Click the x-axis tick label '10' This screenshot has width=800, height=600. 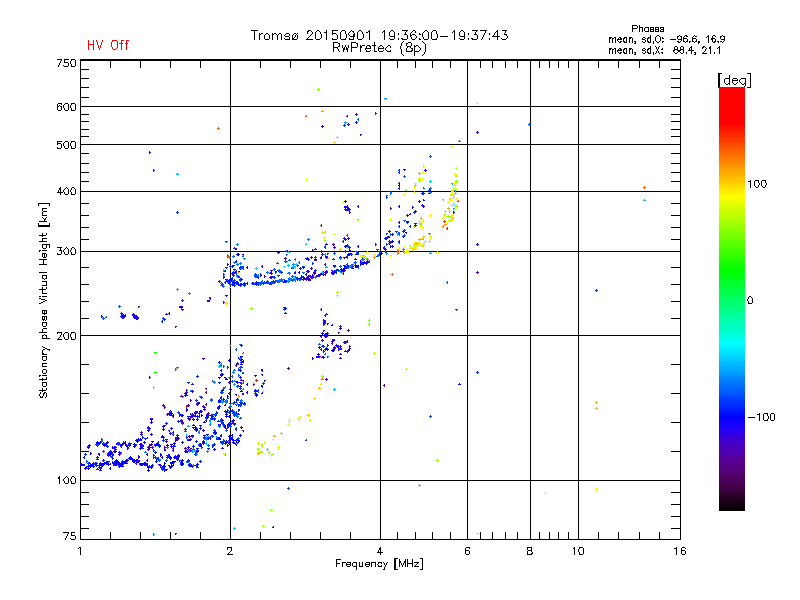578,551
